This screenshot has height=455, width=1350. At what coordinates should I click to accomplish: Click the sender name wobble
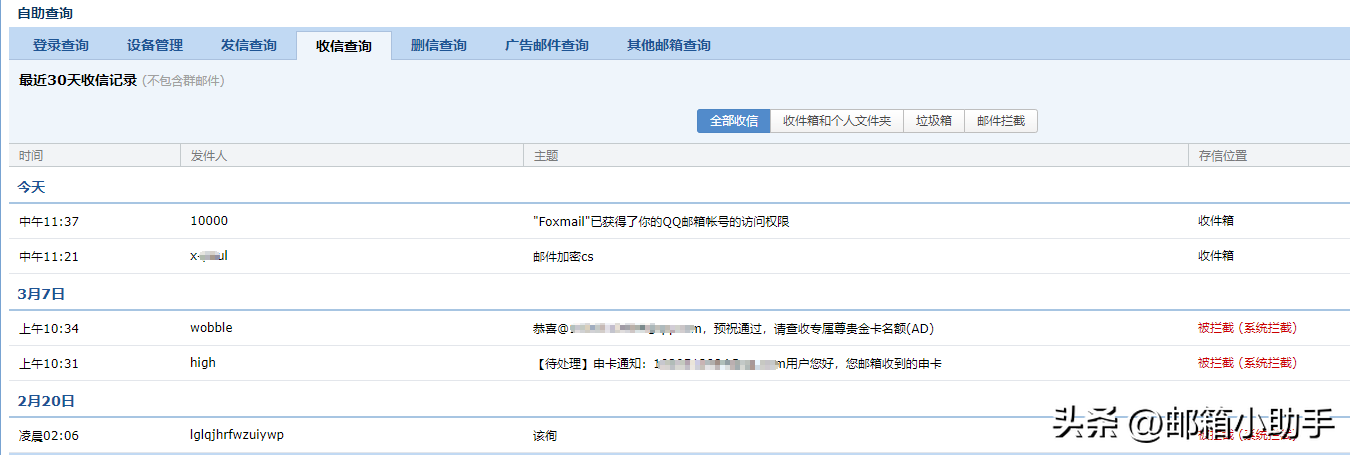(x=211, y=328)
